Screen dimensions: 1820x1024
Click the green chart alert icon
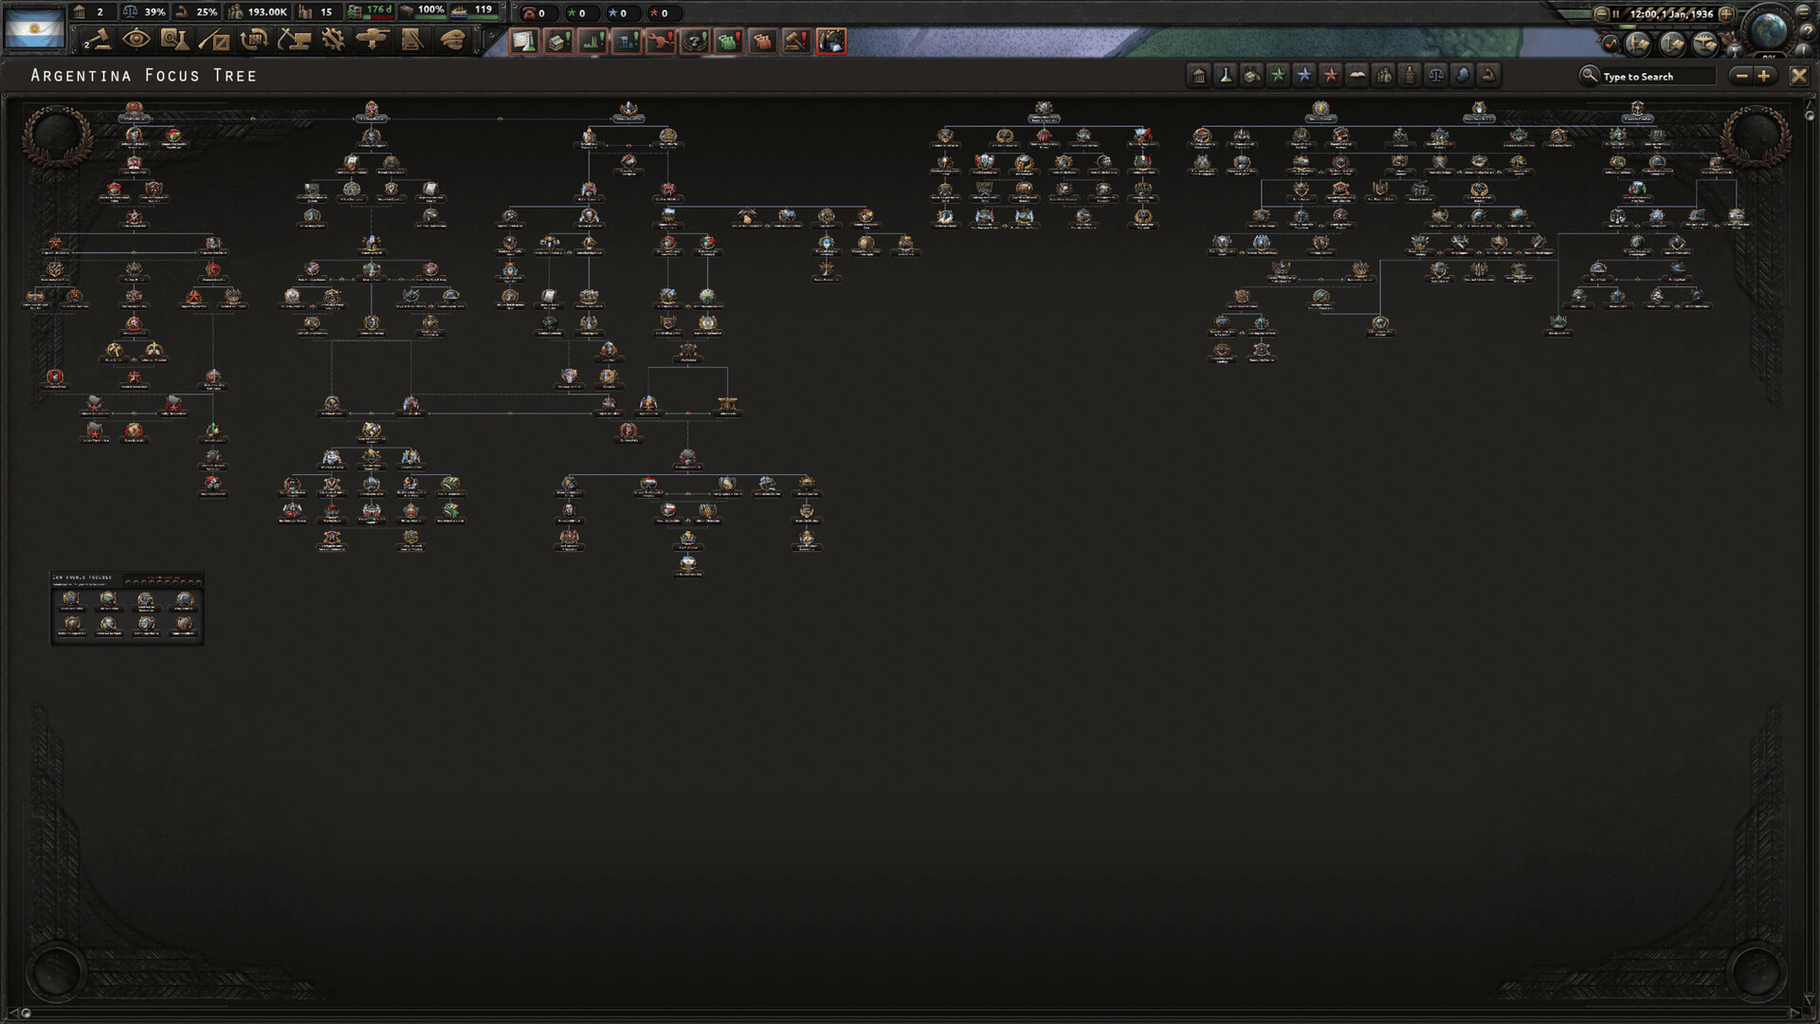tap(593, 41)
